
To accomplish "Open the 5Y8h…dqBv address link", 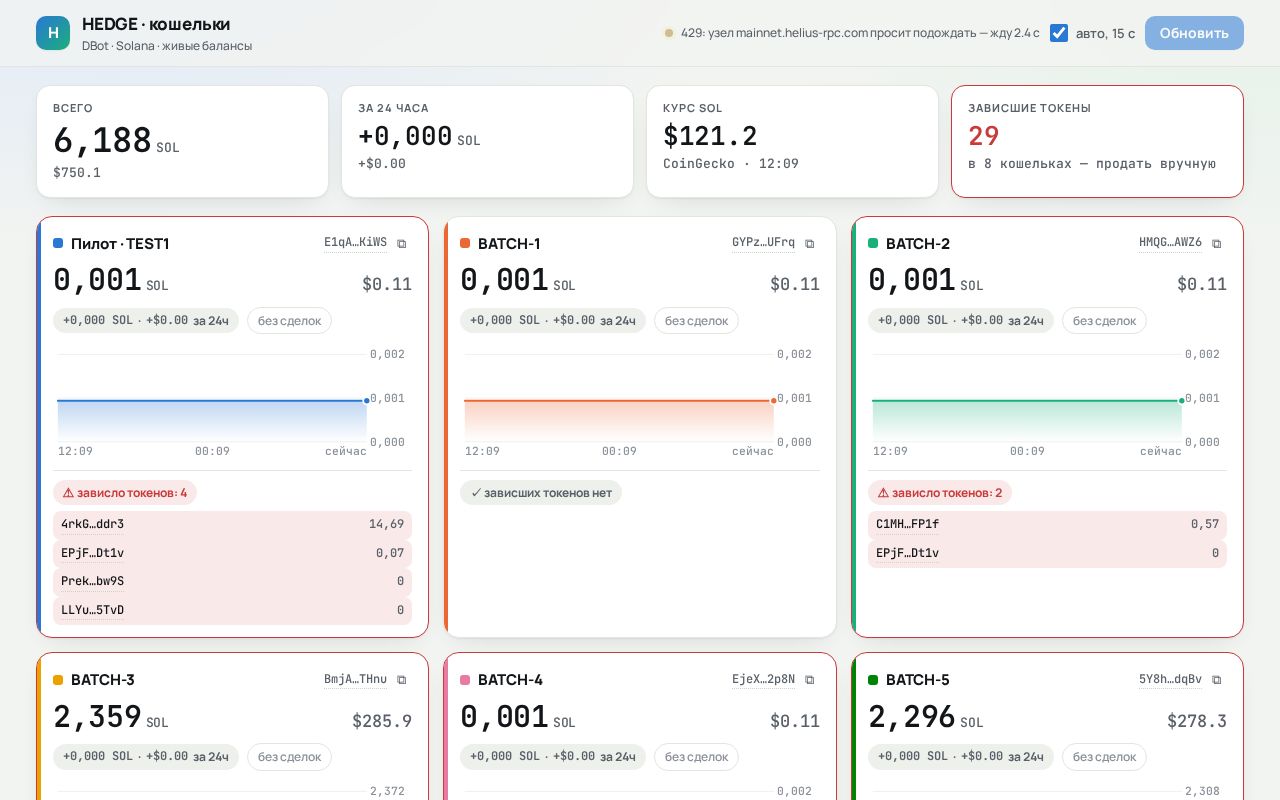I will click(1170, 679).
